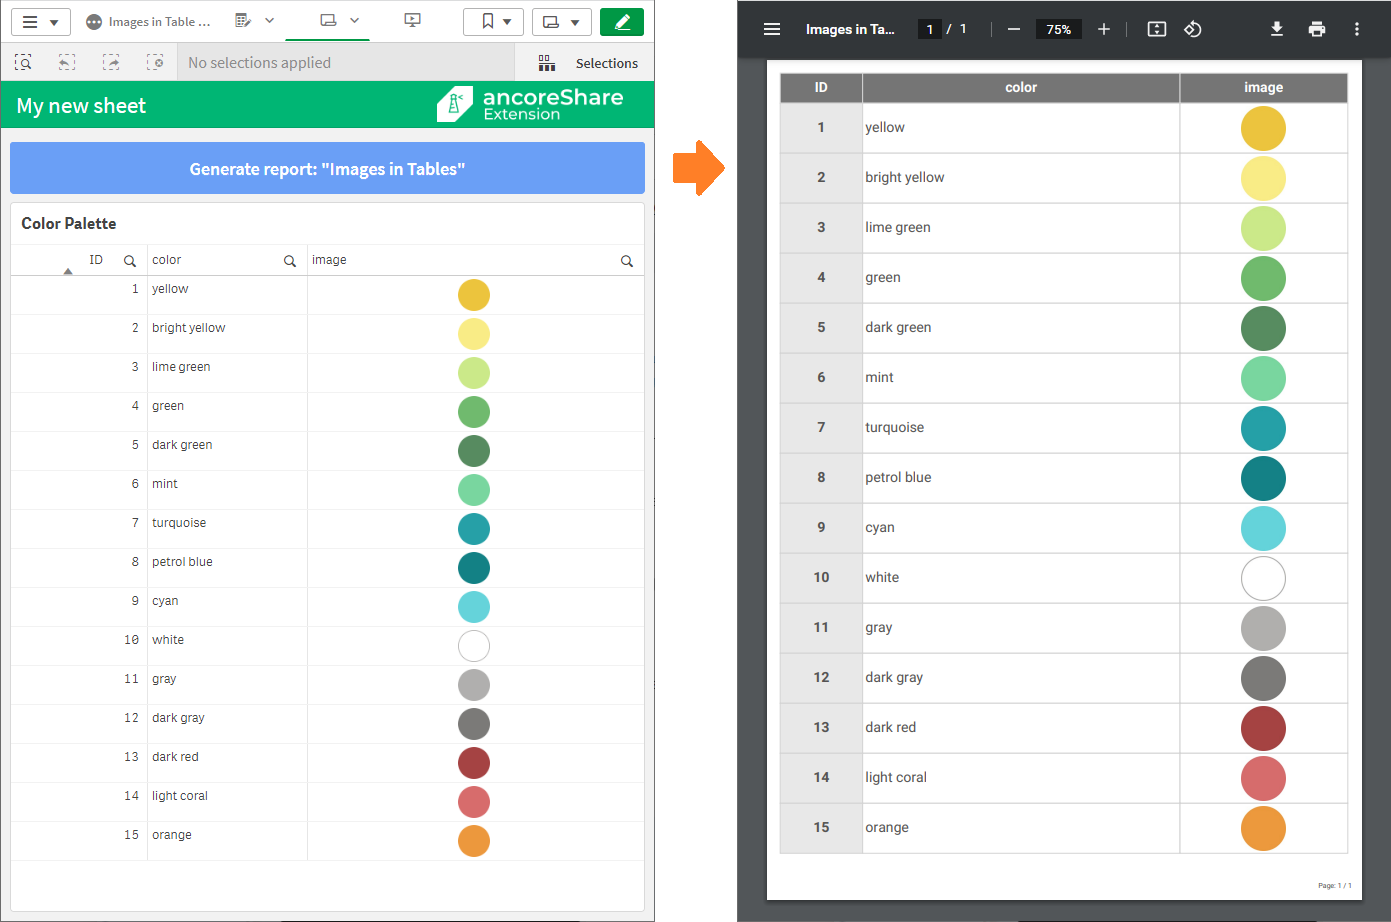Click the clear all selections icon
This screenshot has height=922, width=1391.
[x=155, y=63]
